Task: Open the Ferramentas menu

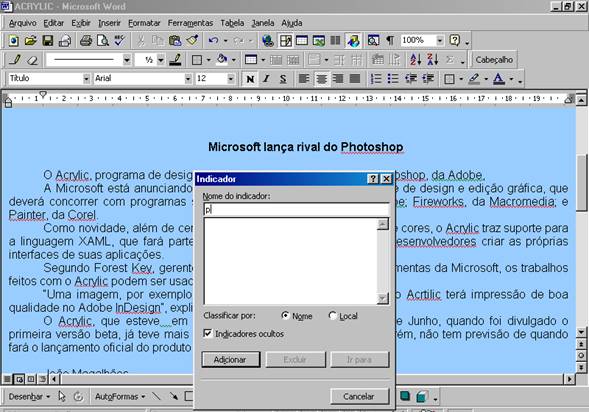Action: point(190,23)
